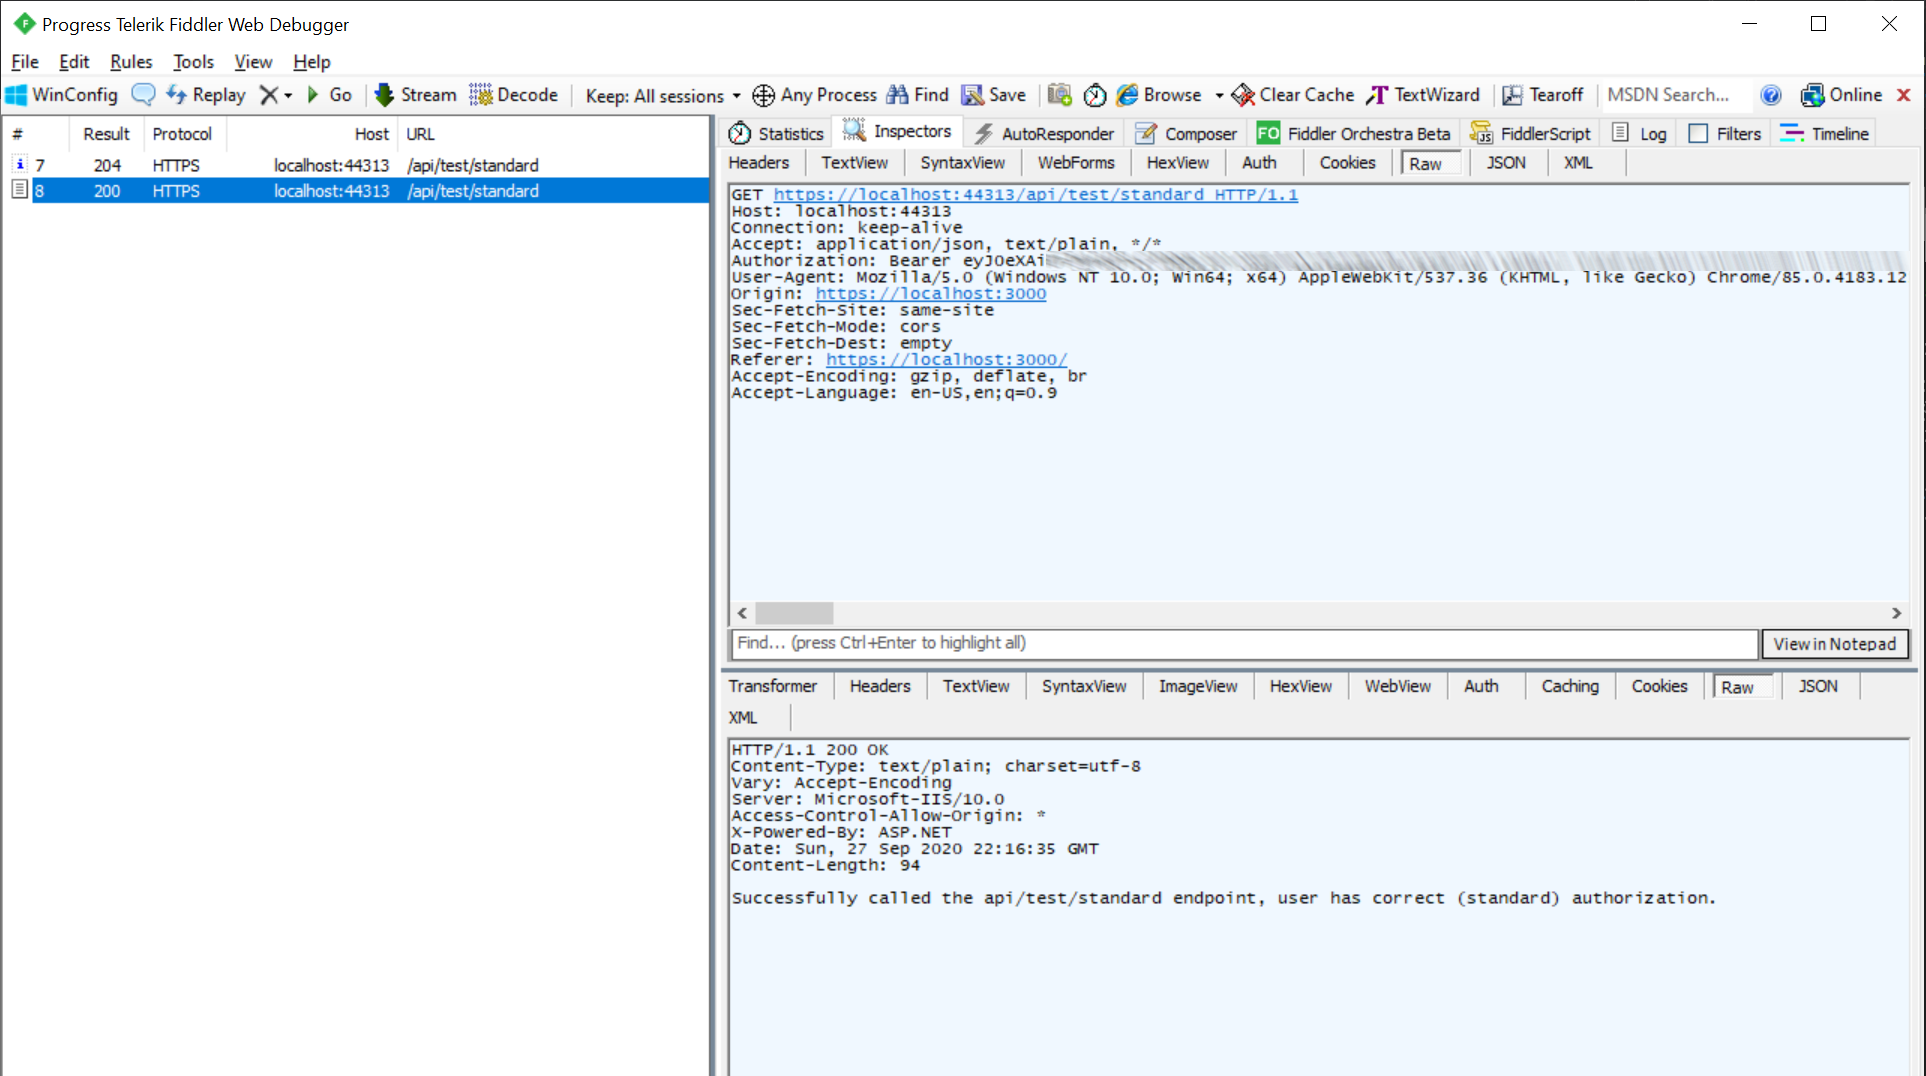Open the Referer localhost:3000/ link
The height and width of the screenshot is (1076, 1926).
[x=946, y=360]
